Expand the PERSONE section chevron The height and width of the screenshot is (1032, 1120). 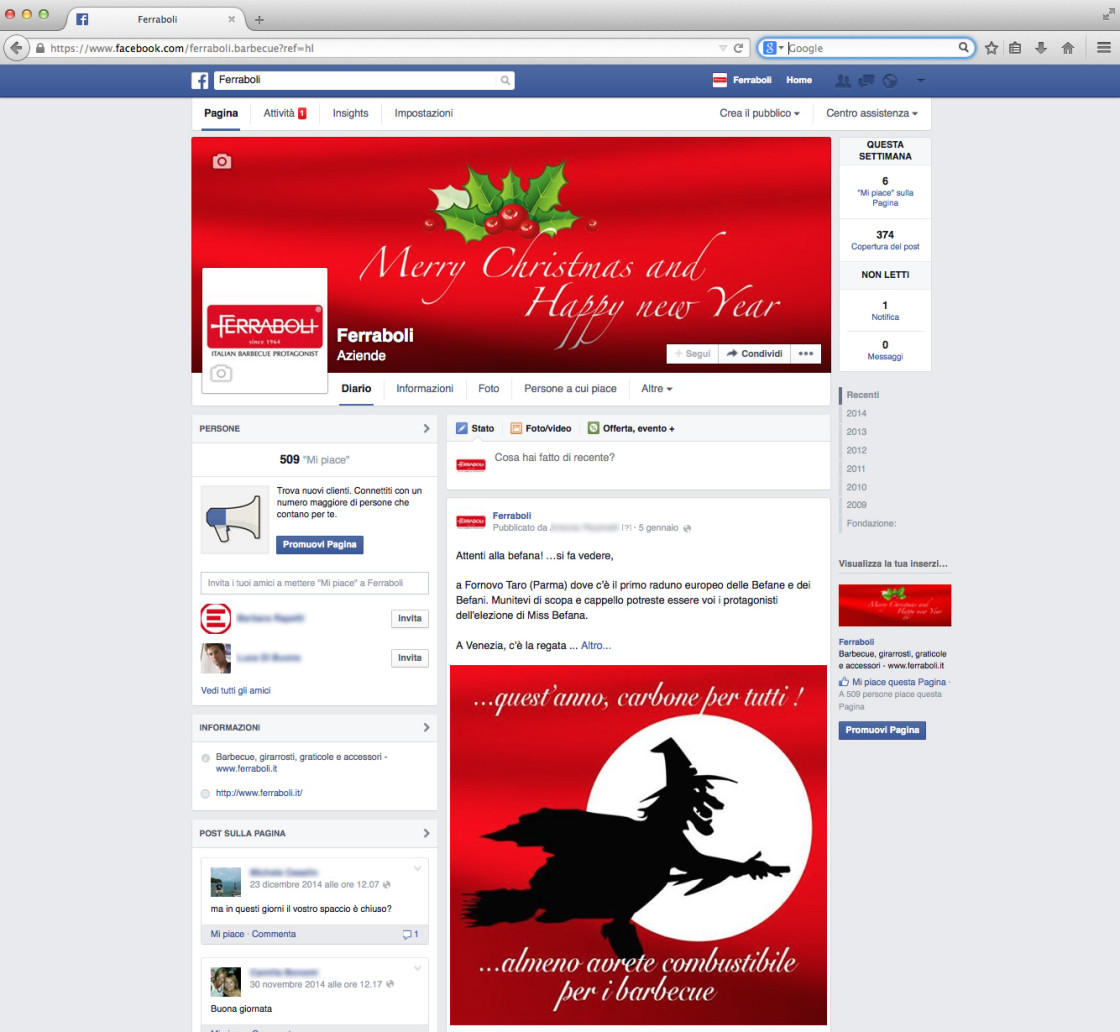(x=426, y=429)
